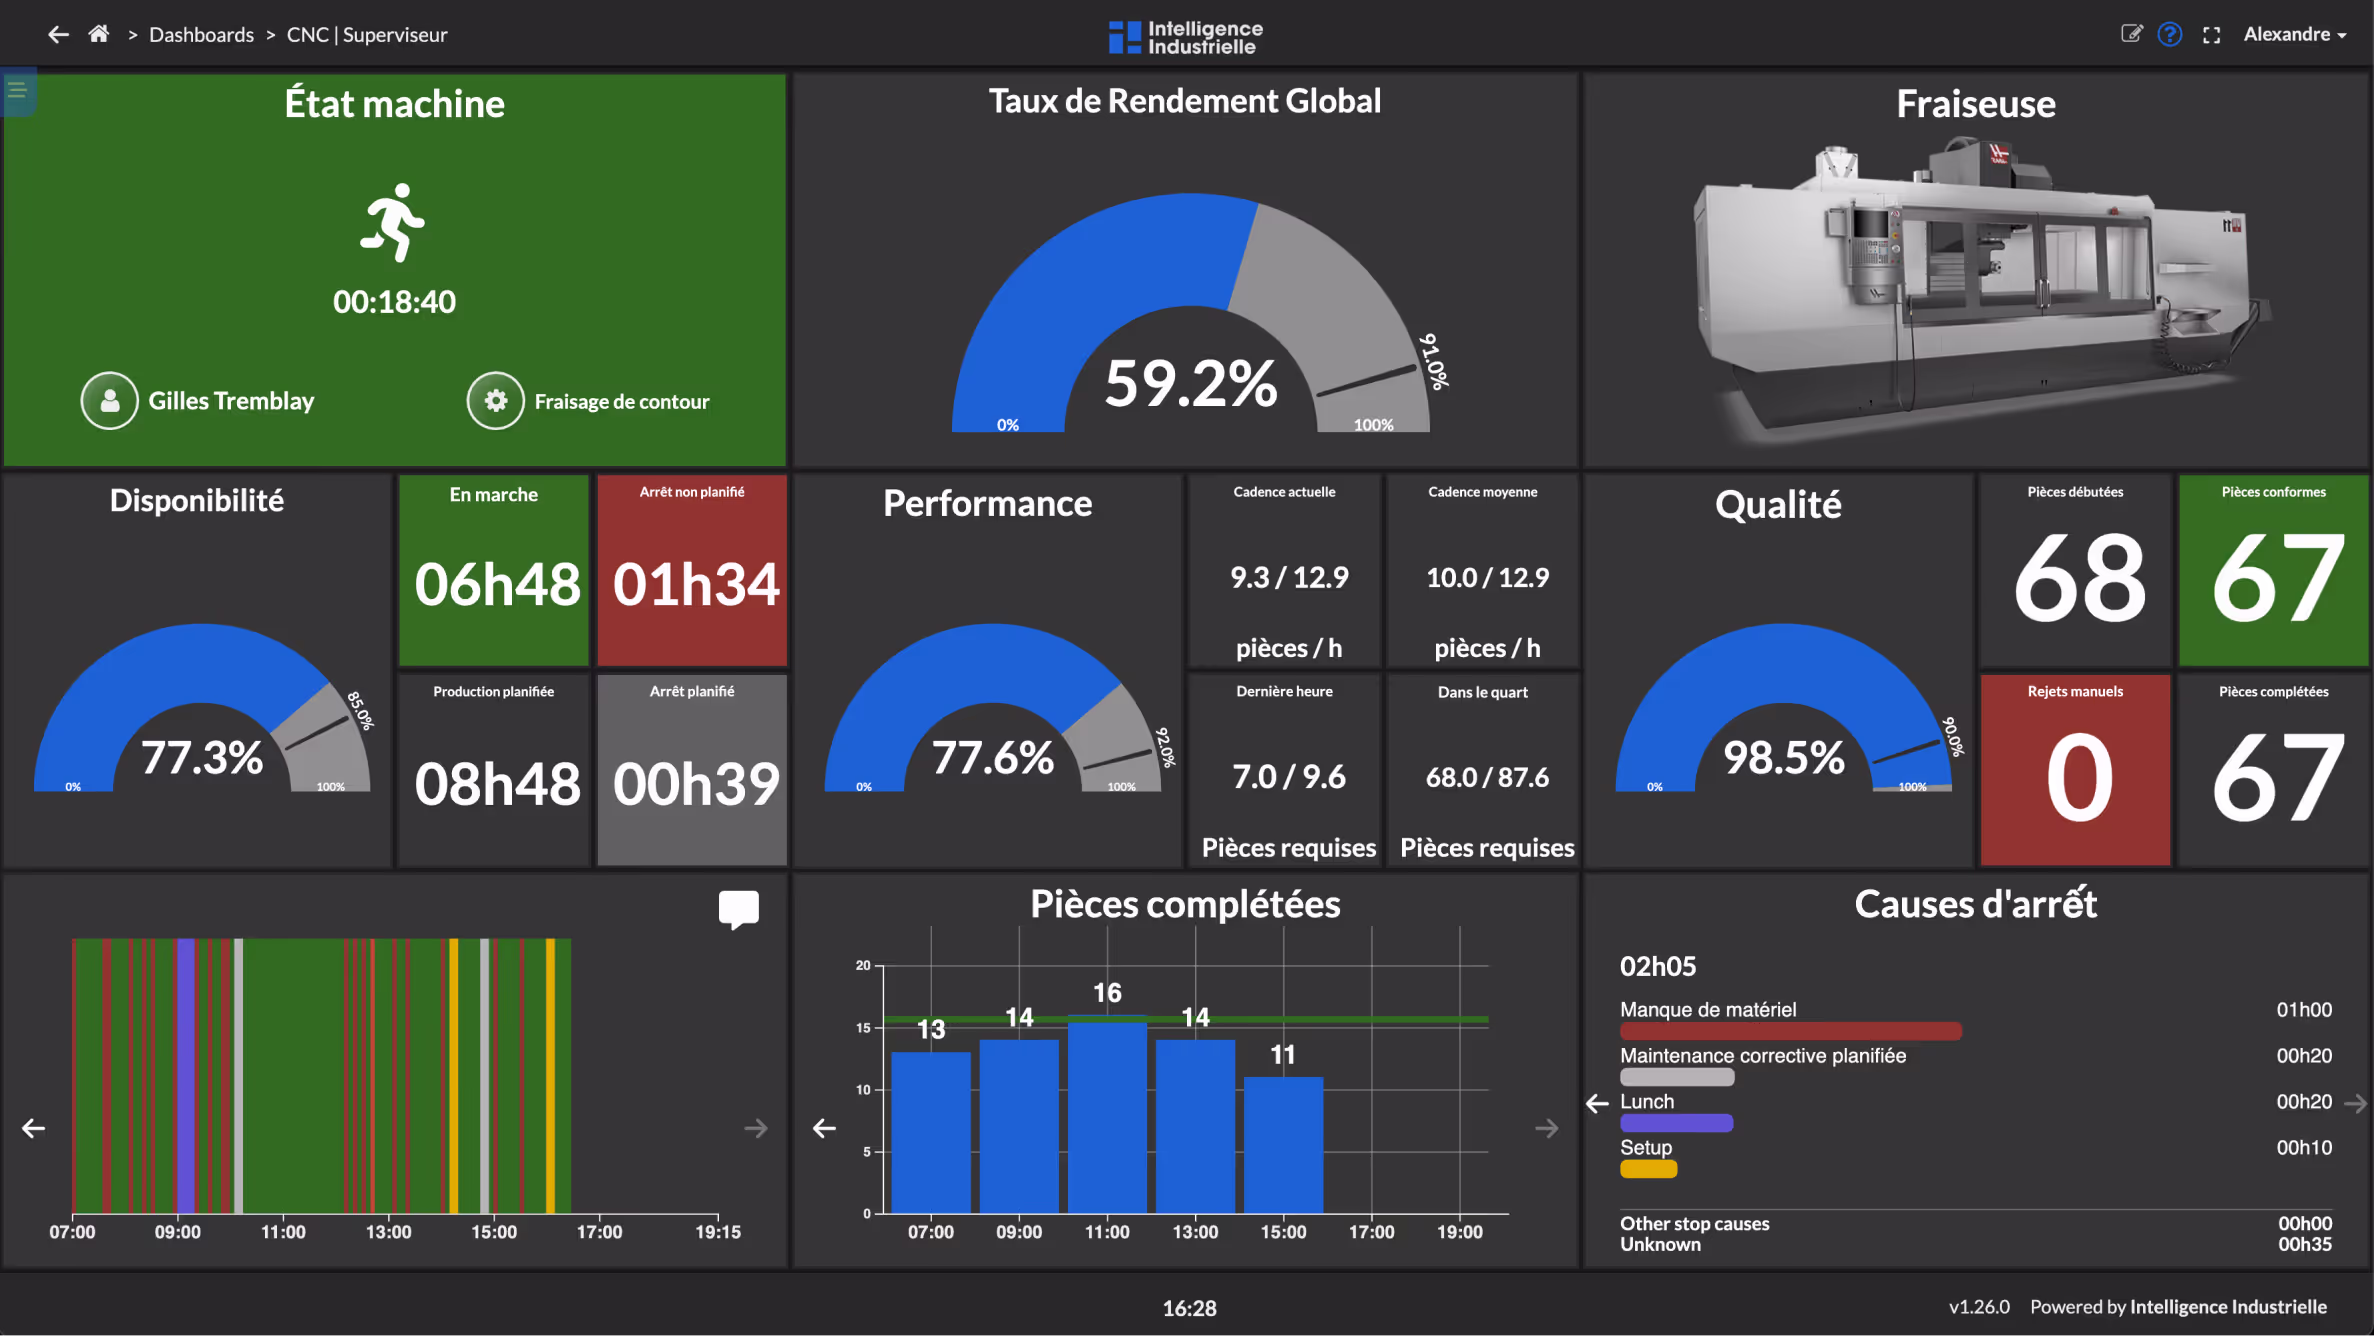Open the edit dashboard pencil icon
Image resolution: width=2374 pixels, height=1336 pixels.
tap(2131, 35)
